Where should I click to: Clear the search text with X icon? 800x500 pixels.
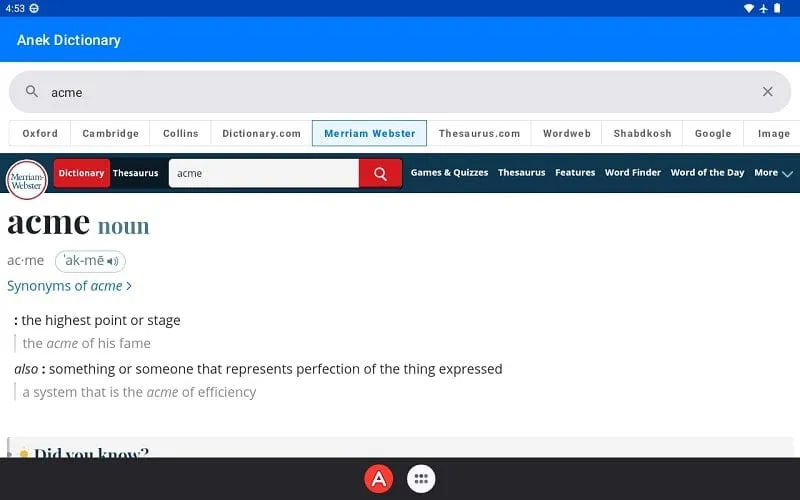coord(767,91)
